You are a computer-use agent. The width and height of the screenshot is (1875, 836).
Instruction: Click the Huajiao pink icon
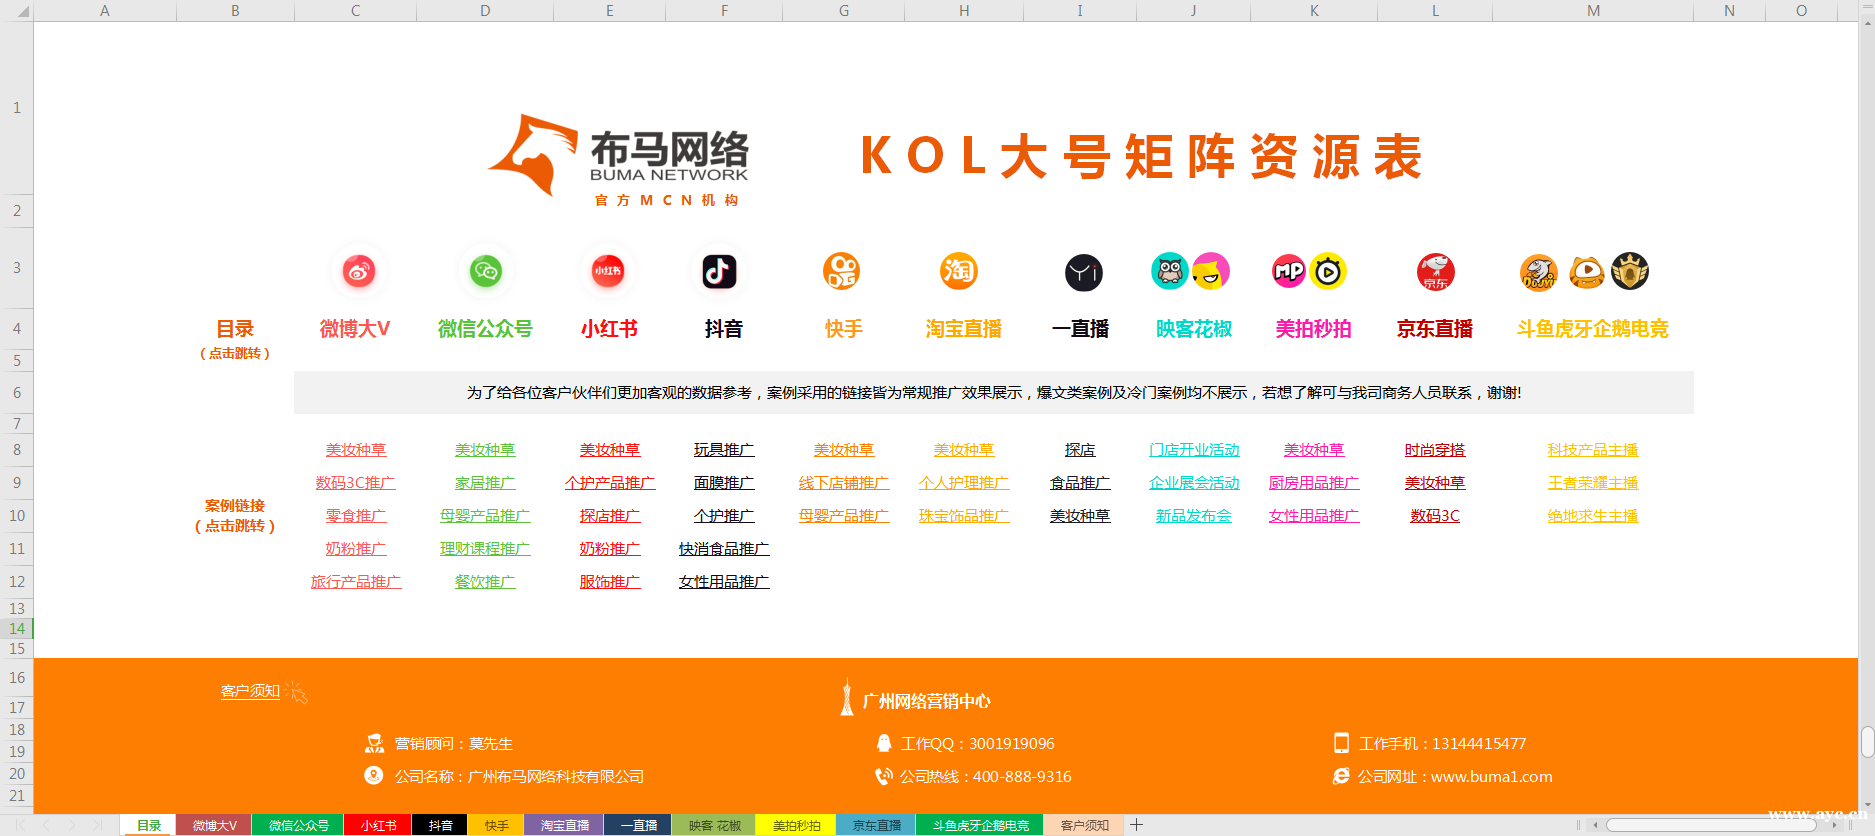(x=1211, y=271)
